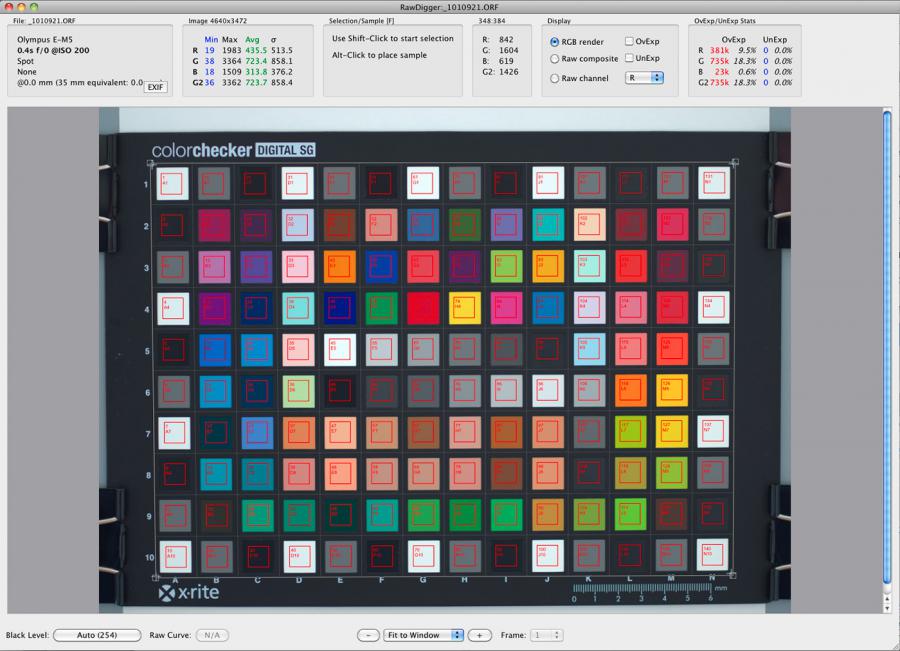
Task: Click the exposure text "0.4s f/0 @ISO 200"
Action: coord(53,51)
